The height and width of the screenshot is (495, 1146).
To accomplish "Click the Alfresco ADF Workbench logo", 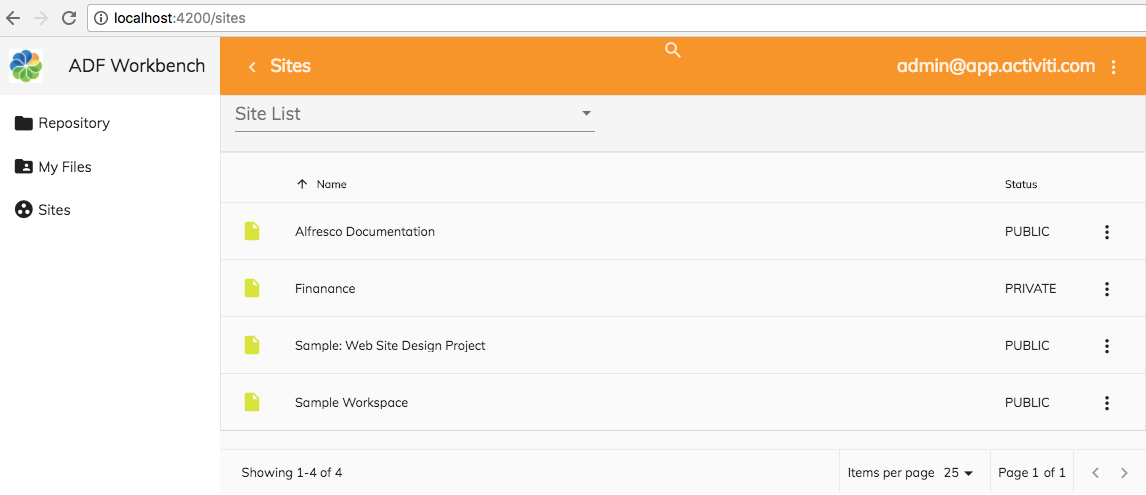I will (x=26, y=66).
